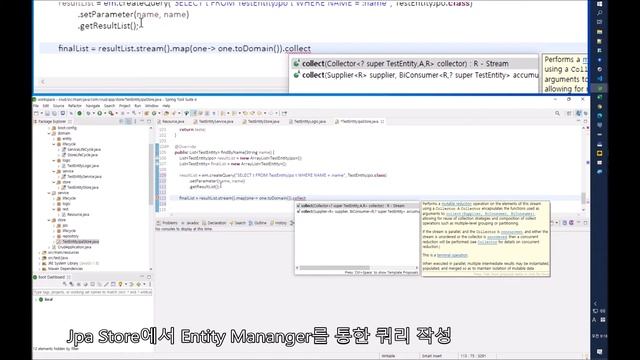Click the code editor vertical scrollbar

[x=583, y=198]
